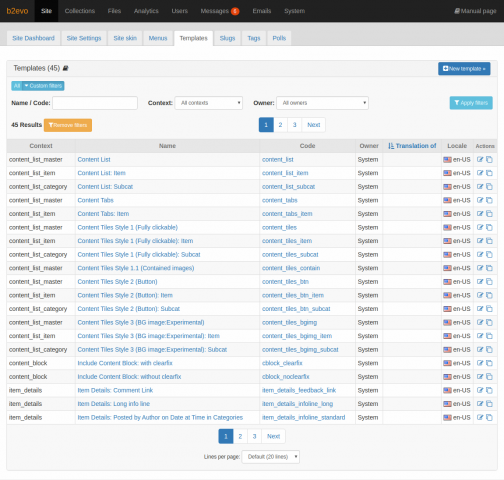This screenshot has width=504, height=480.
Task: Edit the content_tiles_bgimg_item template
Action: click(480, 336)
